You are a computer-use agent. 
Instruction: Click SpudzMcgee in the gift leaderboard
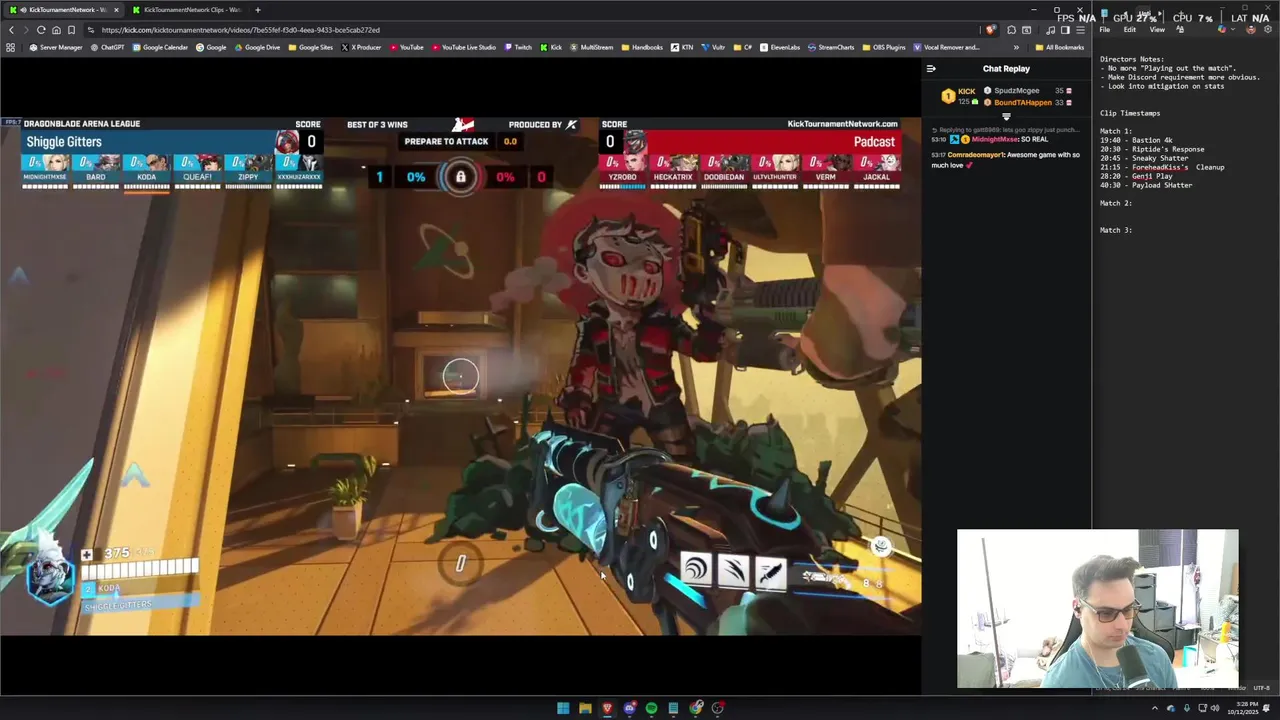point(1016,91)
